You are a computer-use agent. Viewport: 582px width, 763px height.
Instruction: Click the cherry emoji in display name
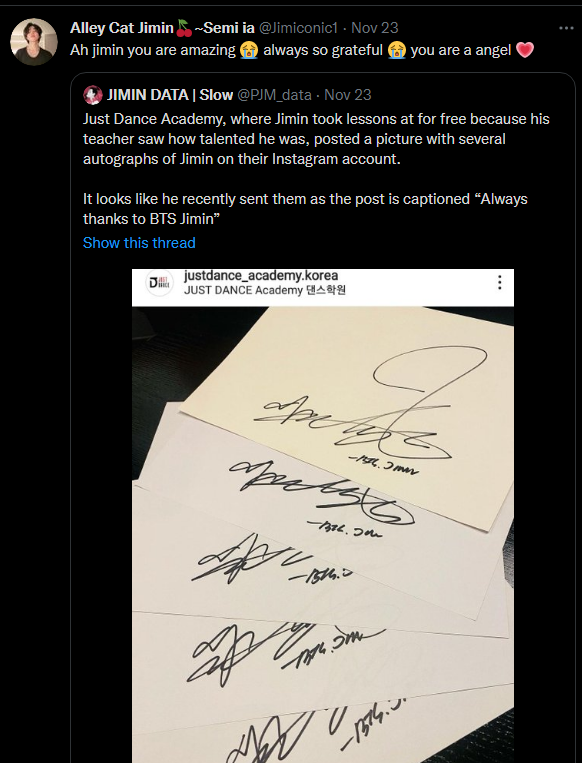coord(183,28)
